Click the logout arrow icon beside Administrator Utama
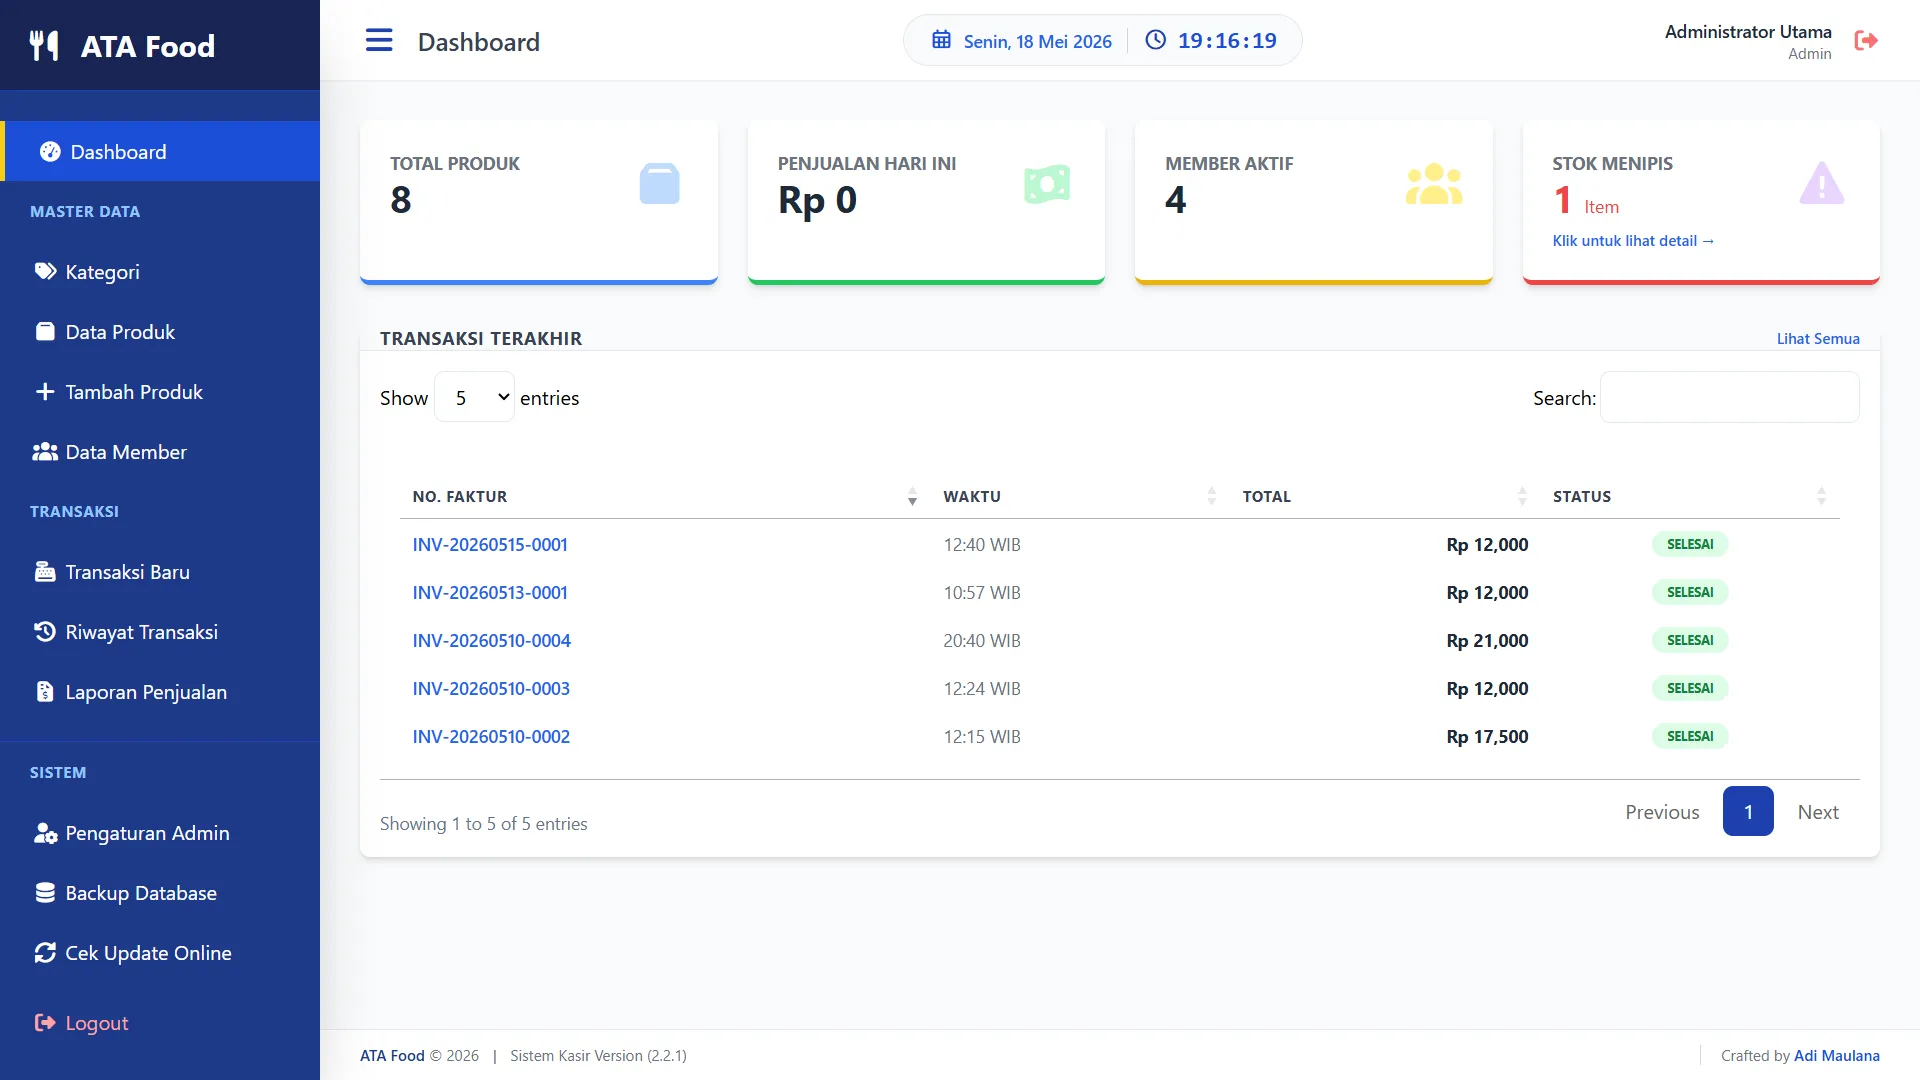 [x=1866, y=40]
